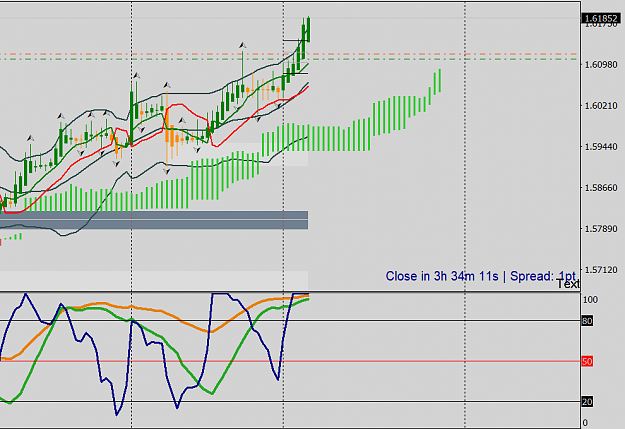Click the red oscillator level 50 label
The height and width of the screenshot is (429, 625).
[x=587, y=362]
